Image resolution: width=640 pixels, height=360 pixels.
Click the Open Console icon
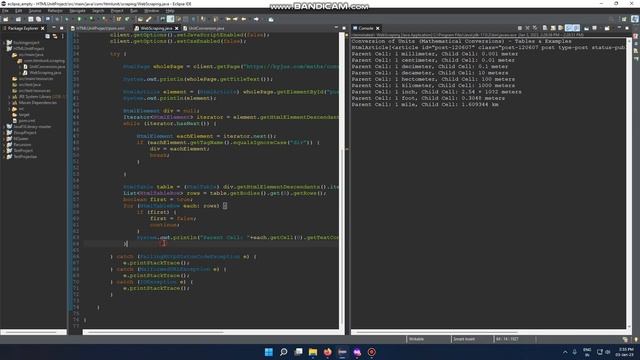pos(607,28)
